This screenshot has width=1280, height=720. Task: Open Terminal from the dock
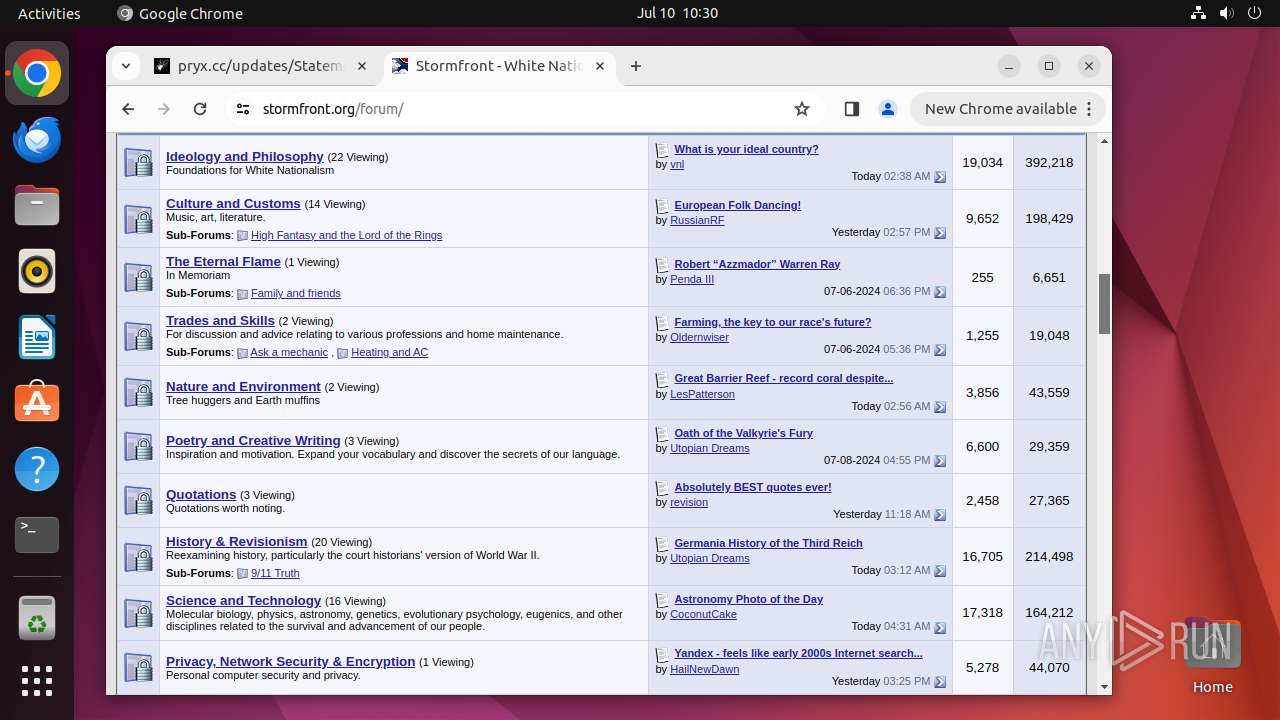[x=37, y=535]
